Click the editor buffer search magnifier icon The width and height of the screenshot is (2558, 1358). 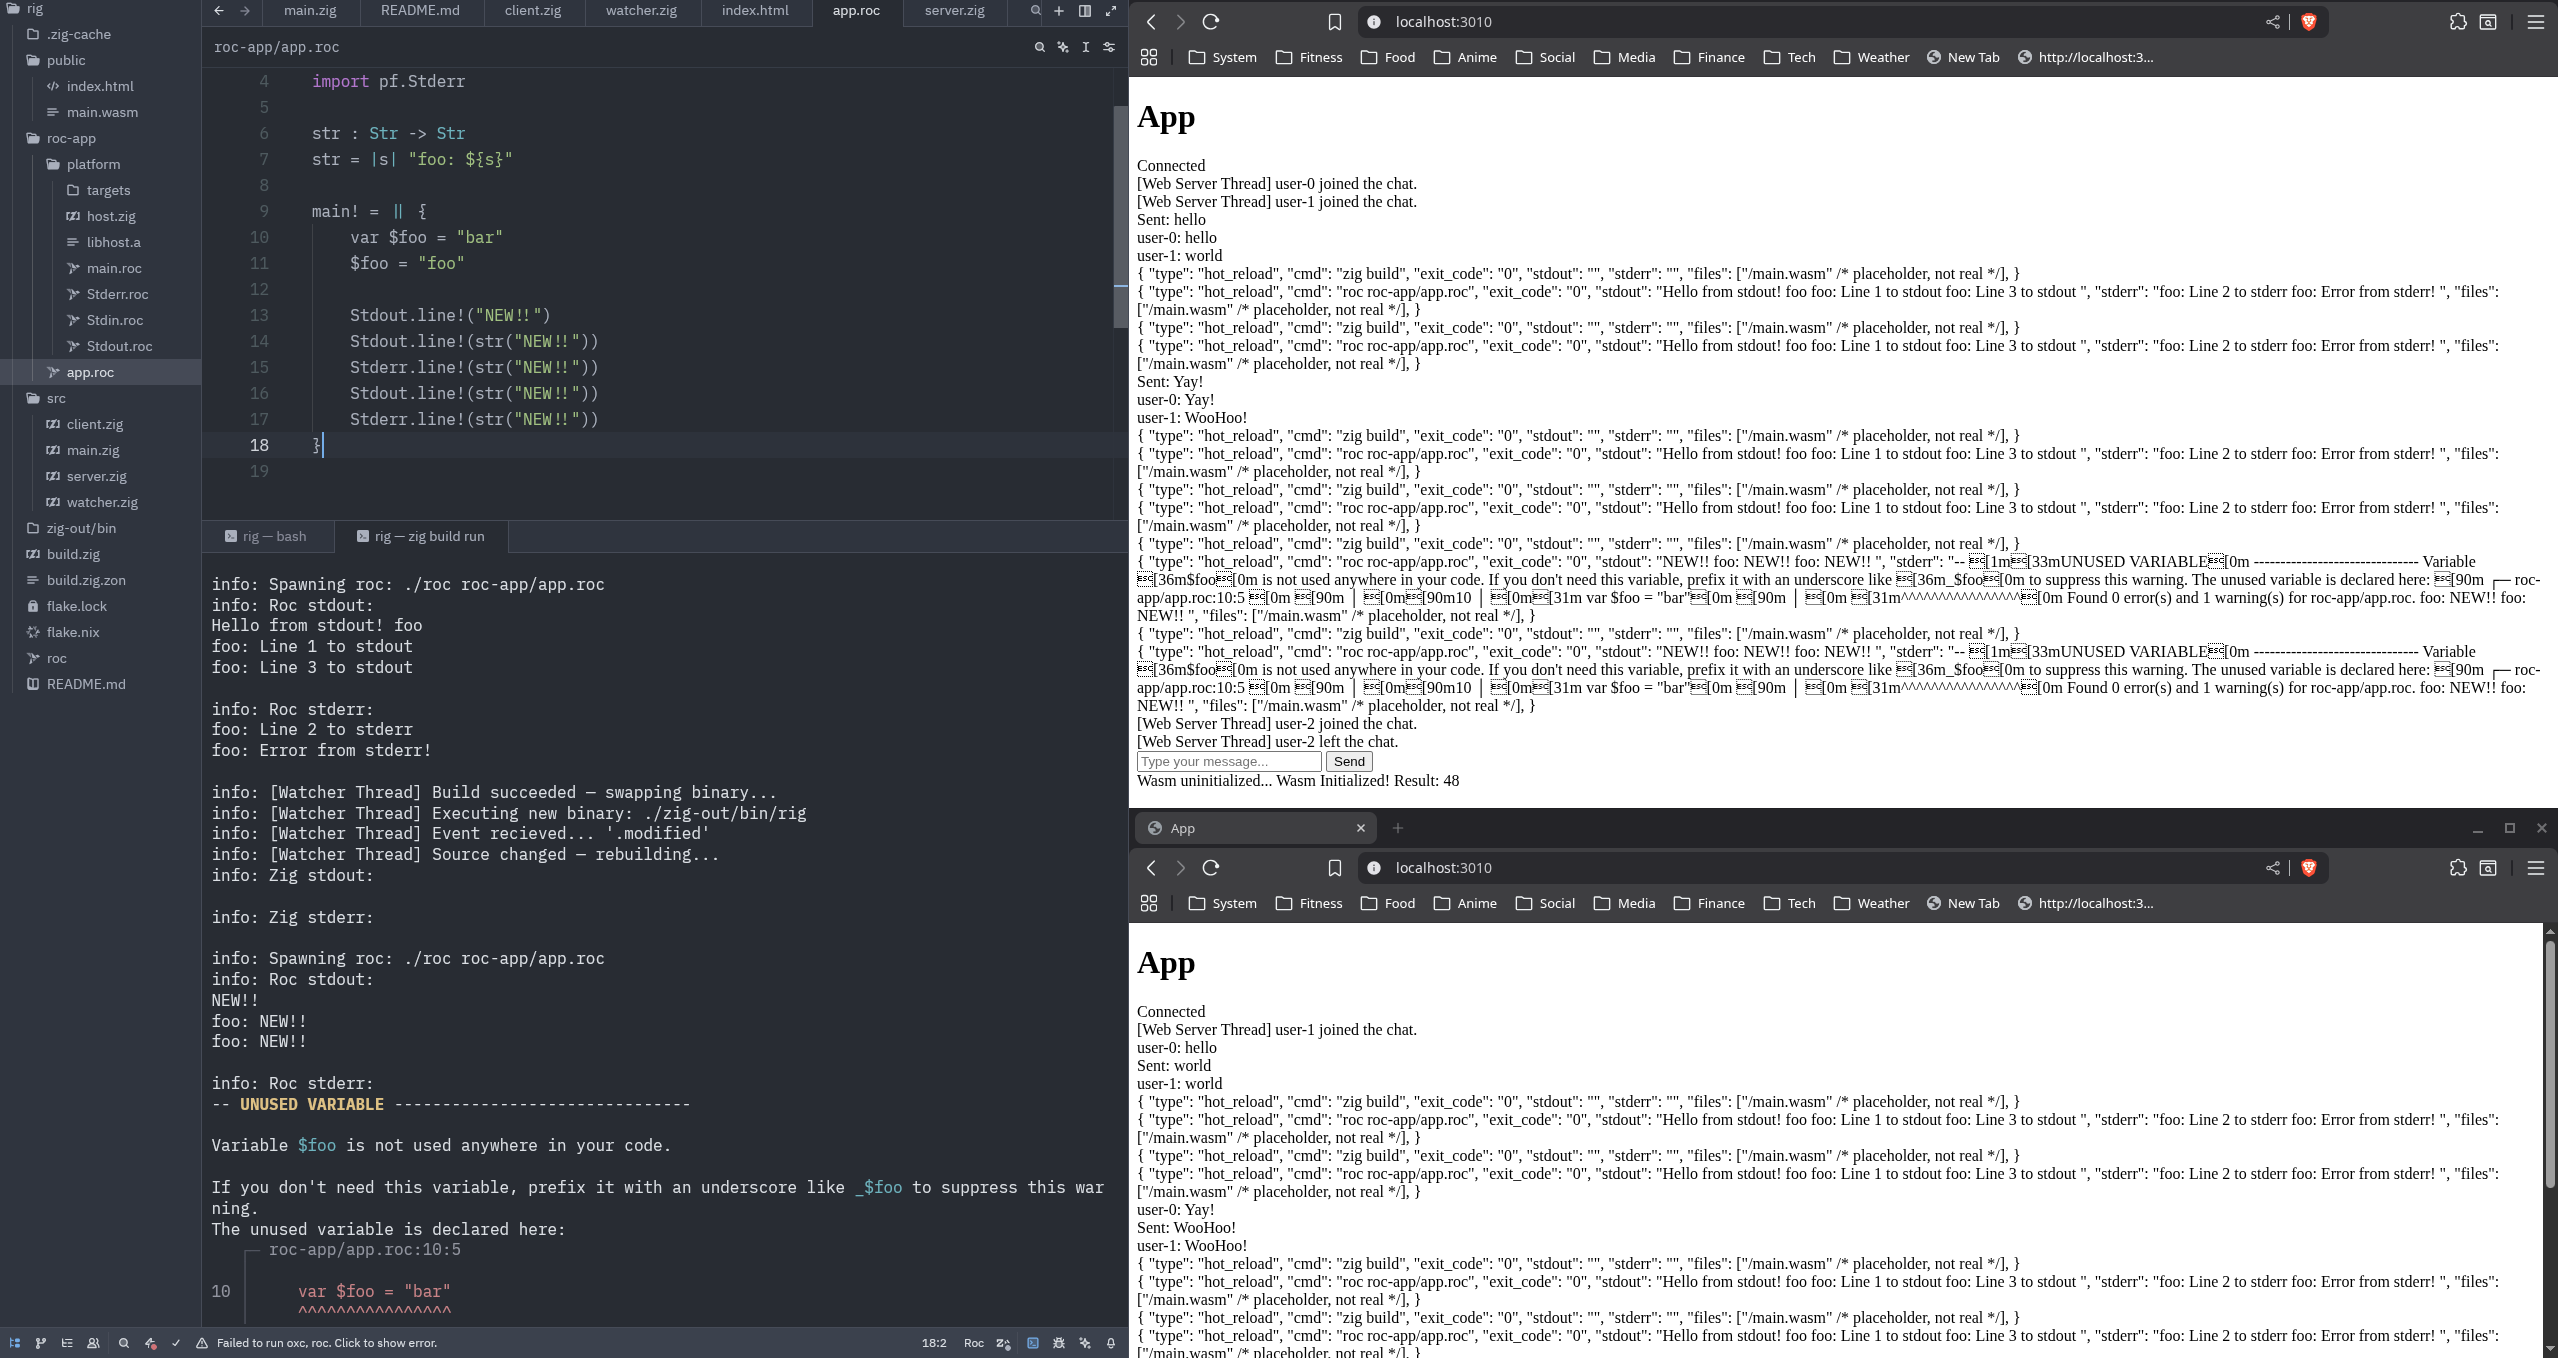pyautogui.click(x=1039, y=47)
